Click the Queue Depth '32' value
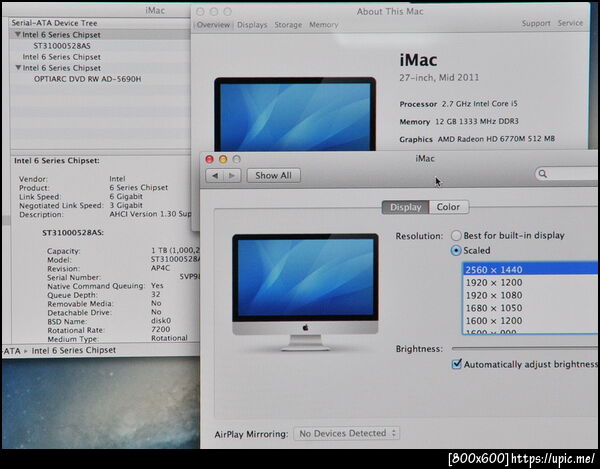600x469 pixels. coord(156,295)
